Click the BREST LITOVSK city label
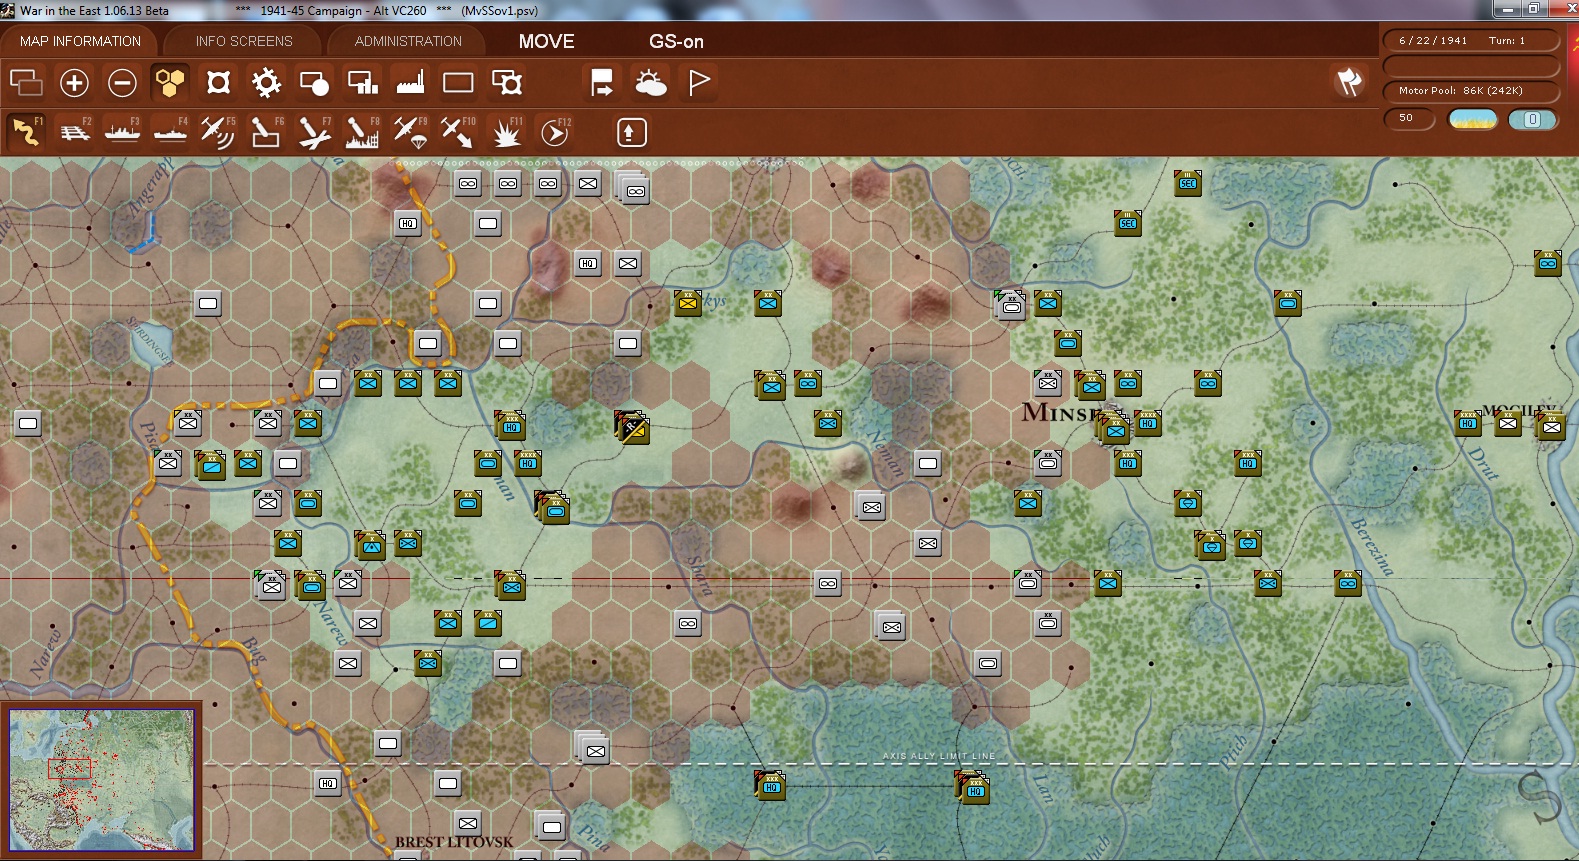Screen dimensions: 1579x861 coord(454,842)
